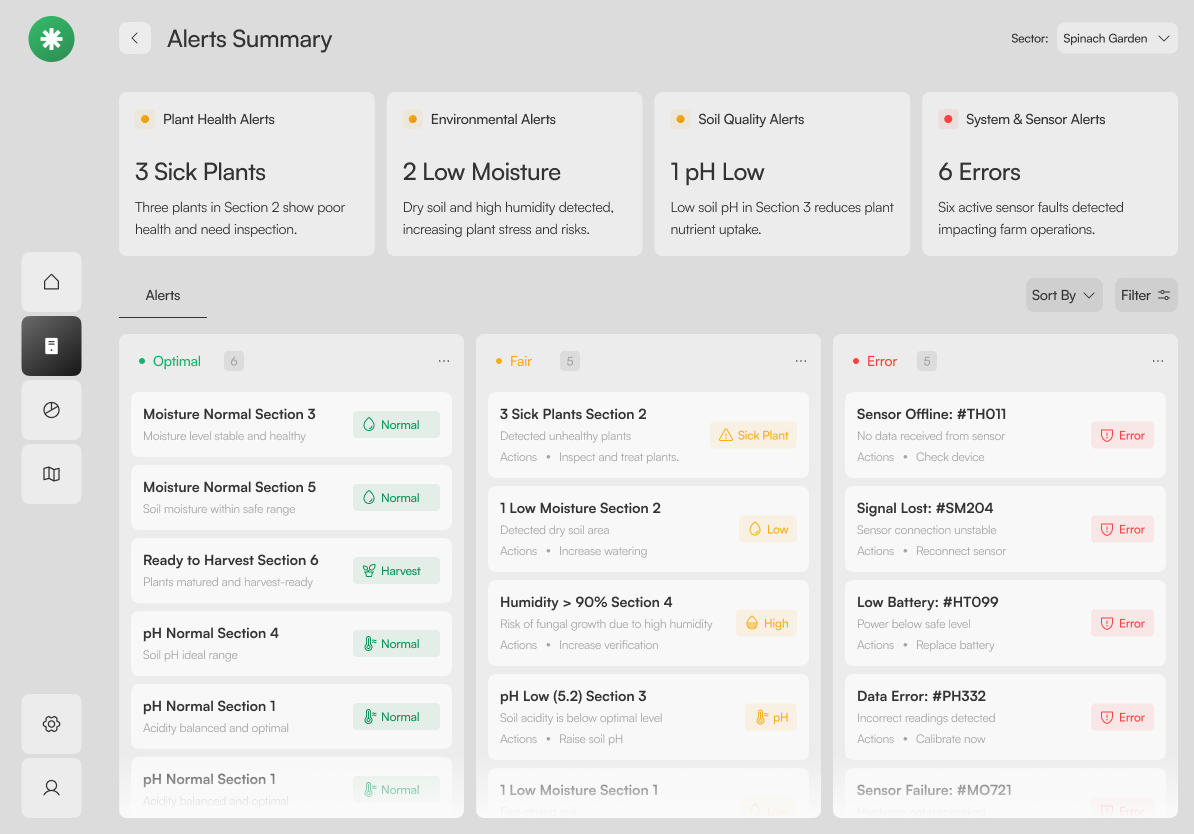Click Error badge on Sensor Offline #TH011
This screenshot has width=1194, height=834.
click(x=1122, y=435)
